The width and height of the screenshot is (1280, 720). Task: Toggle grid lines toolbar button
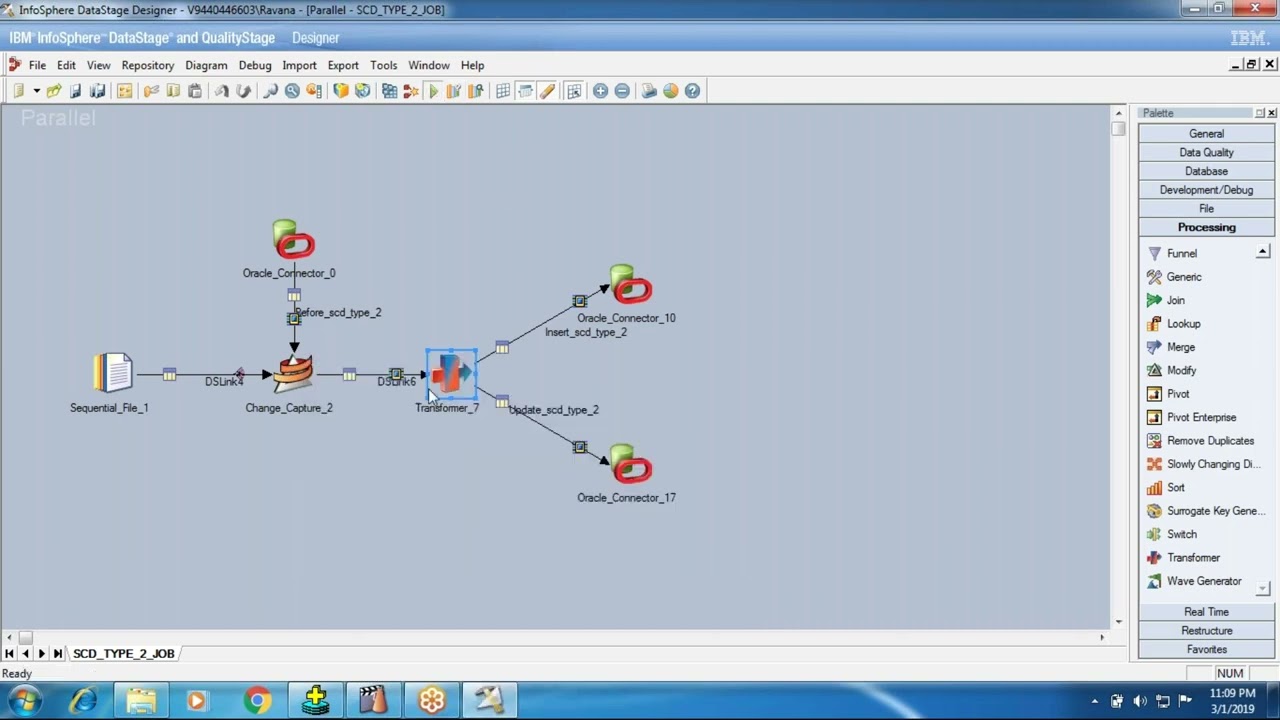503,91
